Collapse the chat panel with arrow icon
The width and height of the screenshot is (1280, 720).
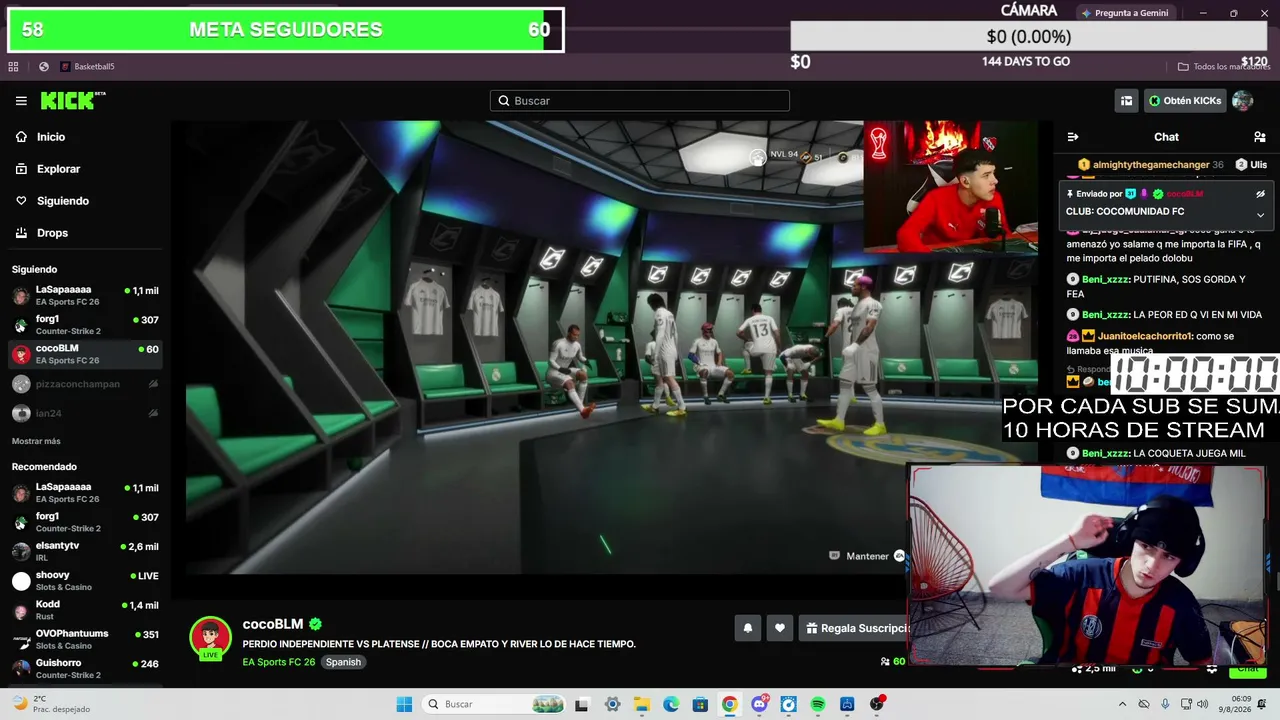1073,137
